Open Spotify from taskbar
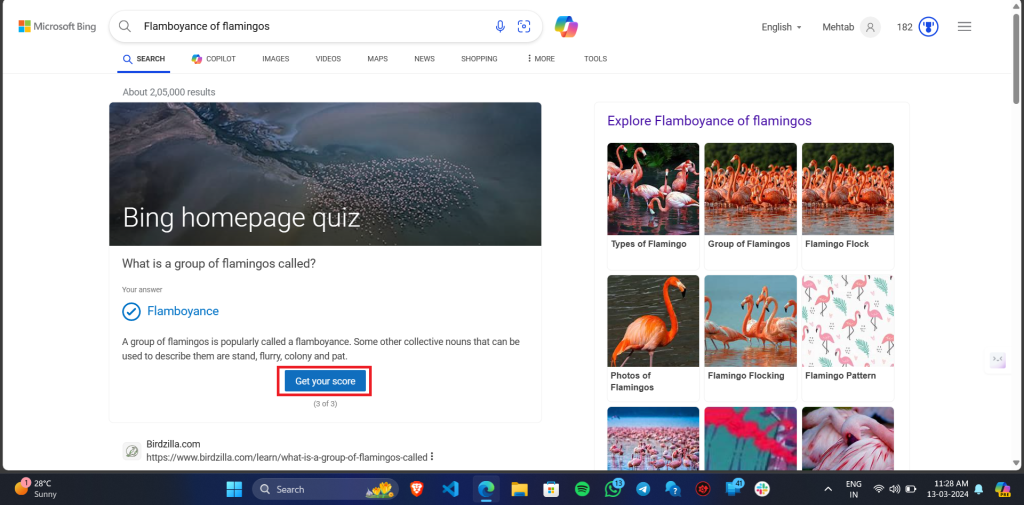Screen dimensions: 1024x505 [x=582, y=489]
